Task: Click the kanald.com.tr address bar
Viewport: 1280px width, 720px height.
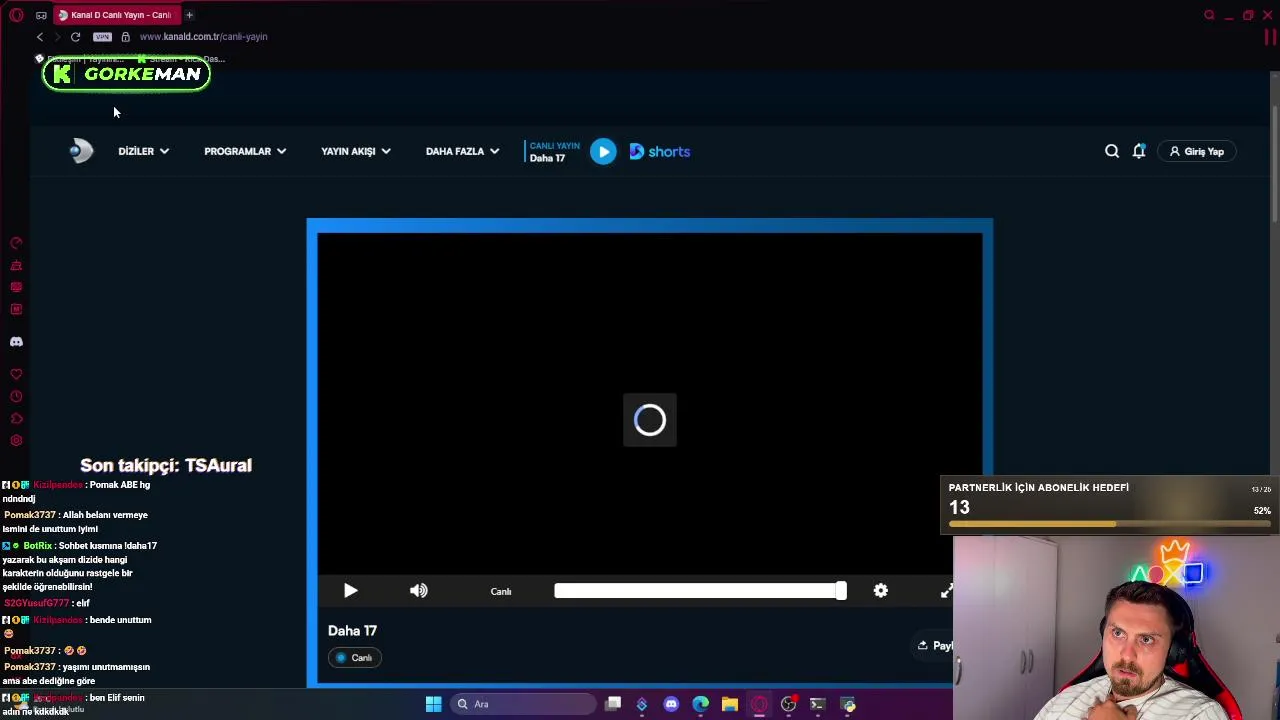Action: click(x=203, y=37)
